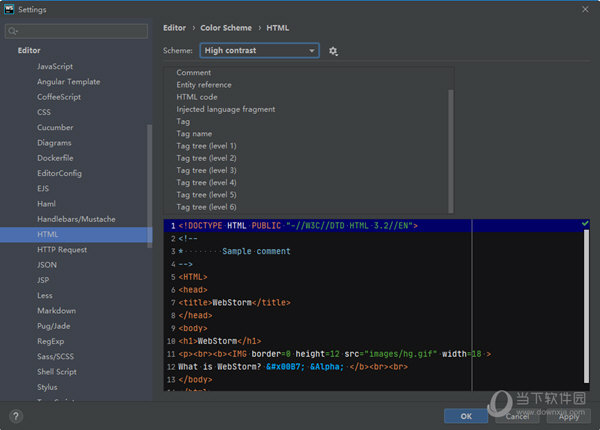Select Tag tree (level 1) option

pyautogui.click(x=206, y=146)
